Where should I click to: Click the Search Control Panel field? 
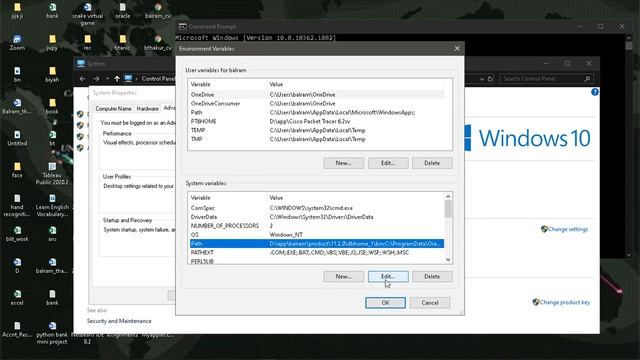(x=546, y=78)
